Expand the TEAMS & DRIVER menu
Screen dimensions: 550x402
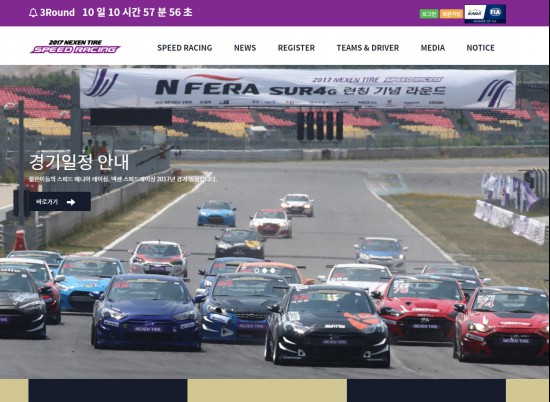[368, 48]
